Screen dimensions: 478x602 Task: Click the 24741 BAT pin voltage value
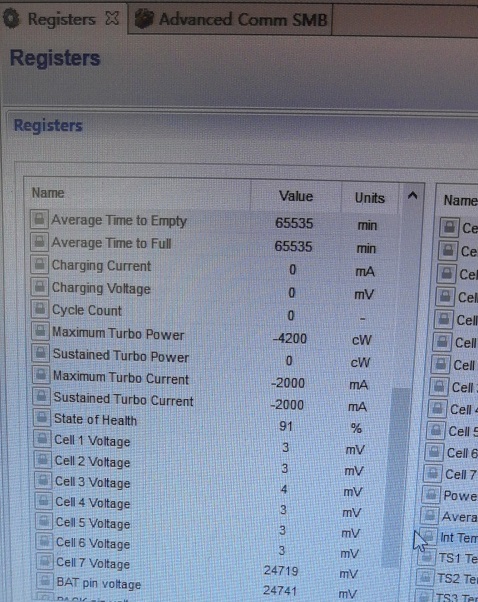[280, 590]
